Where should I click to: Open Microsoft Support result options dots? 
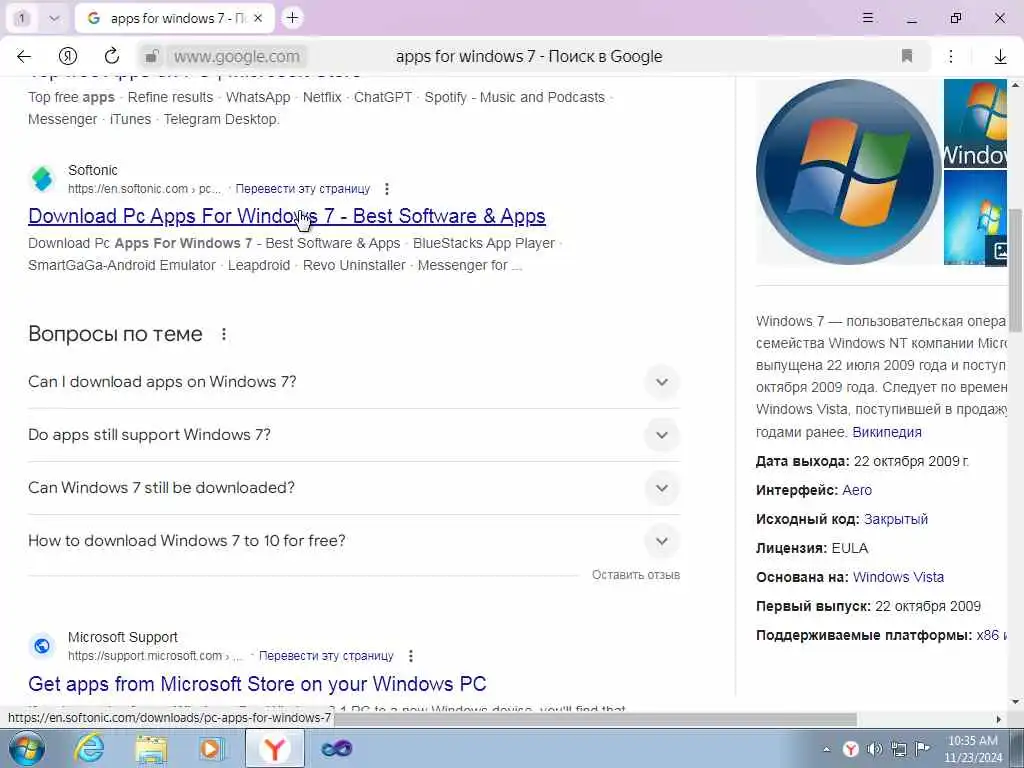click(410, 656)
